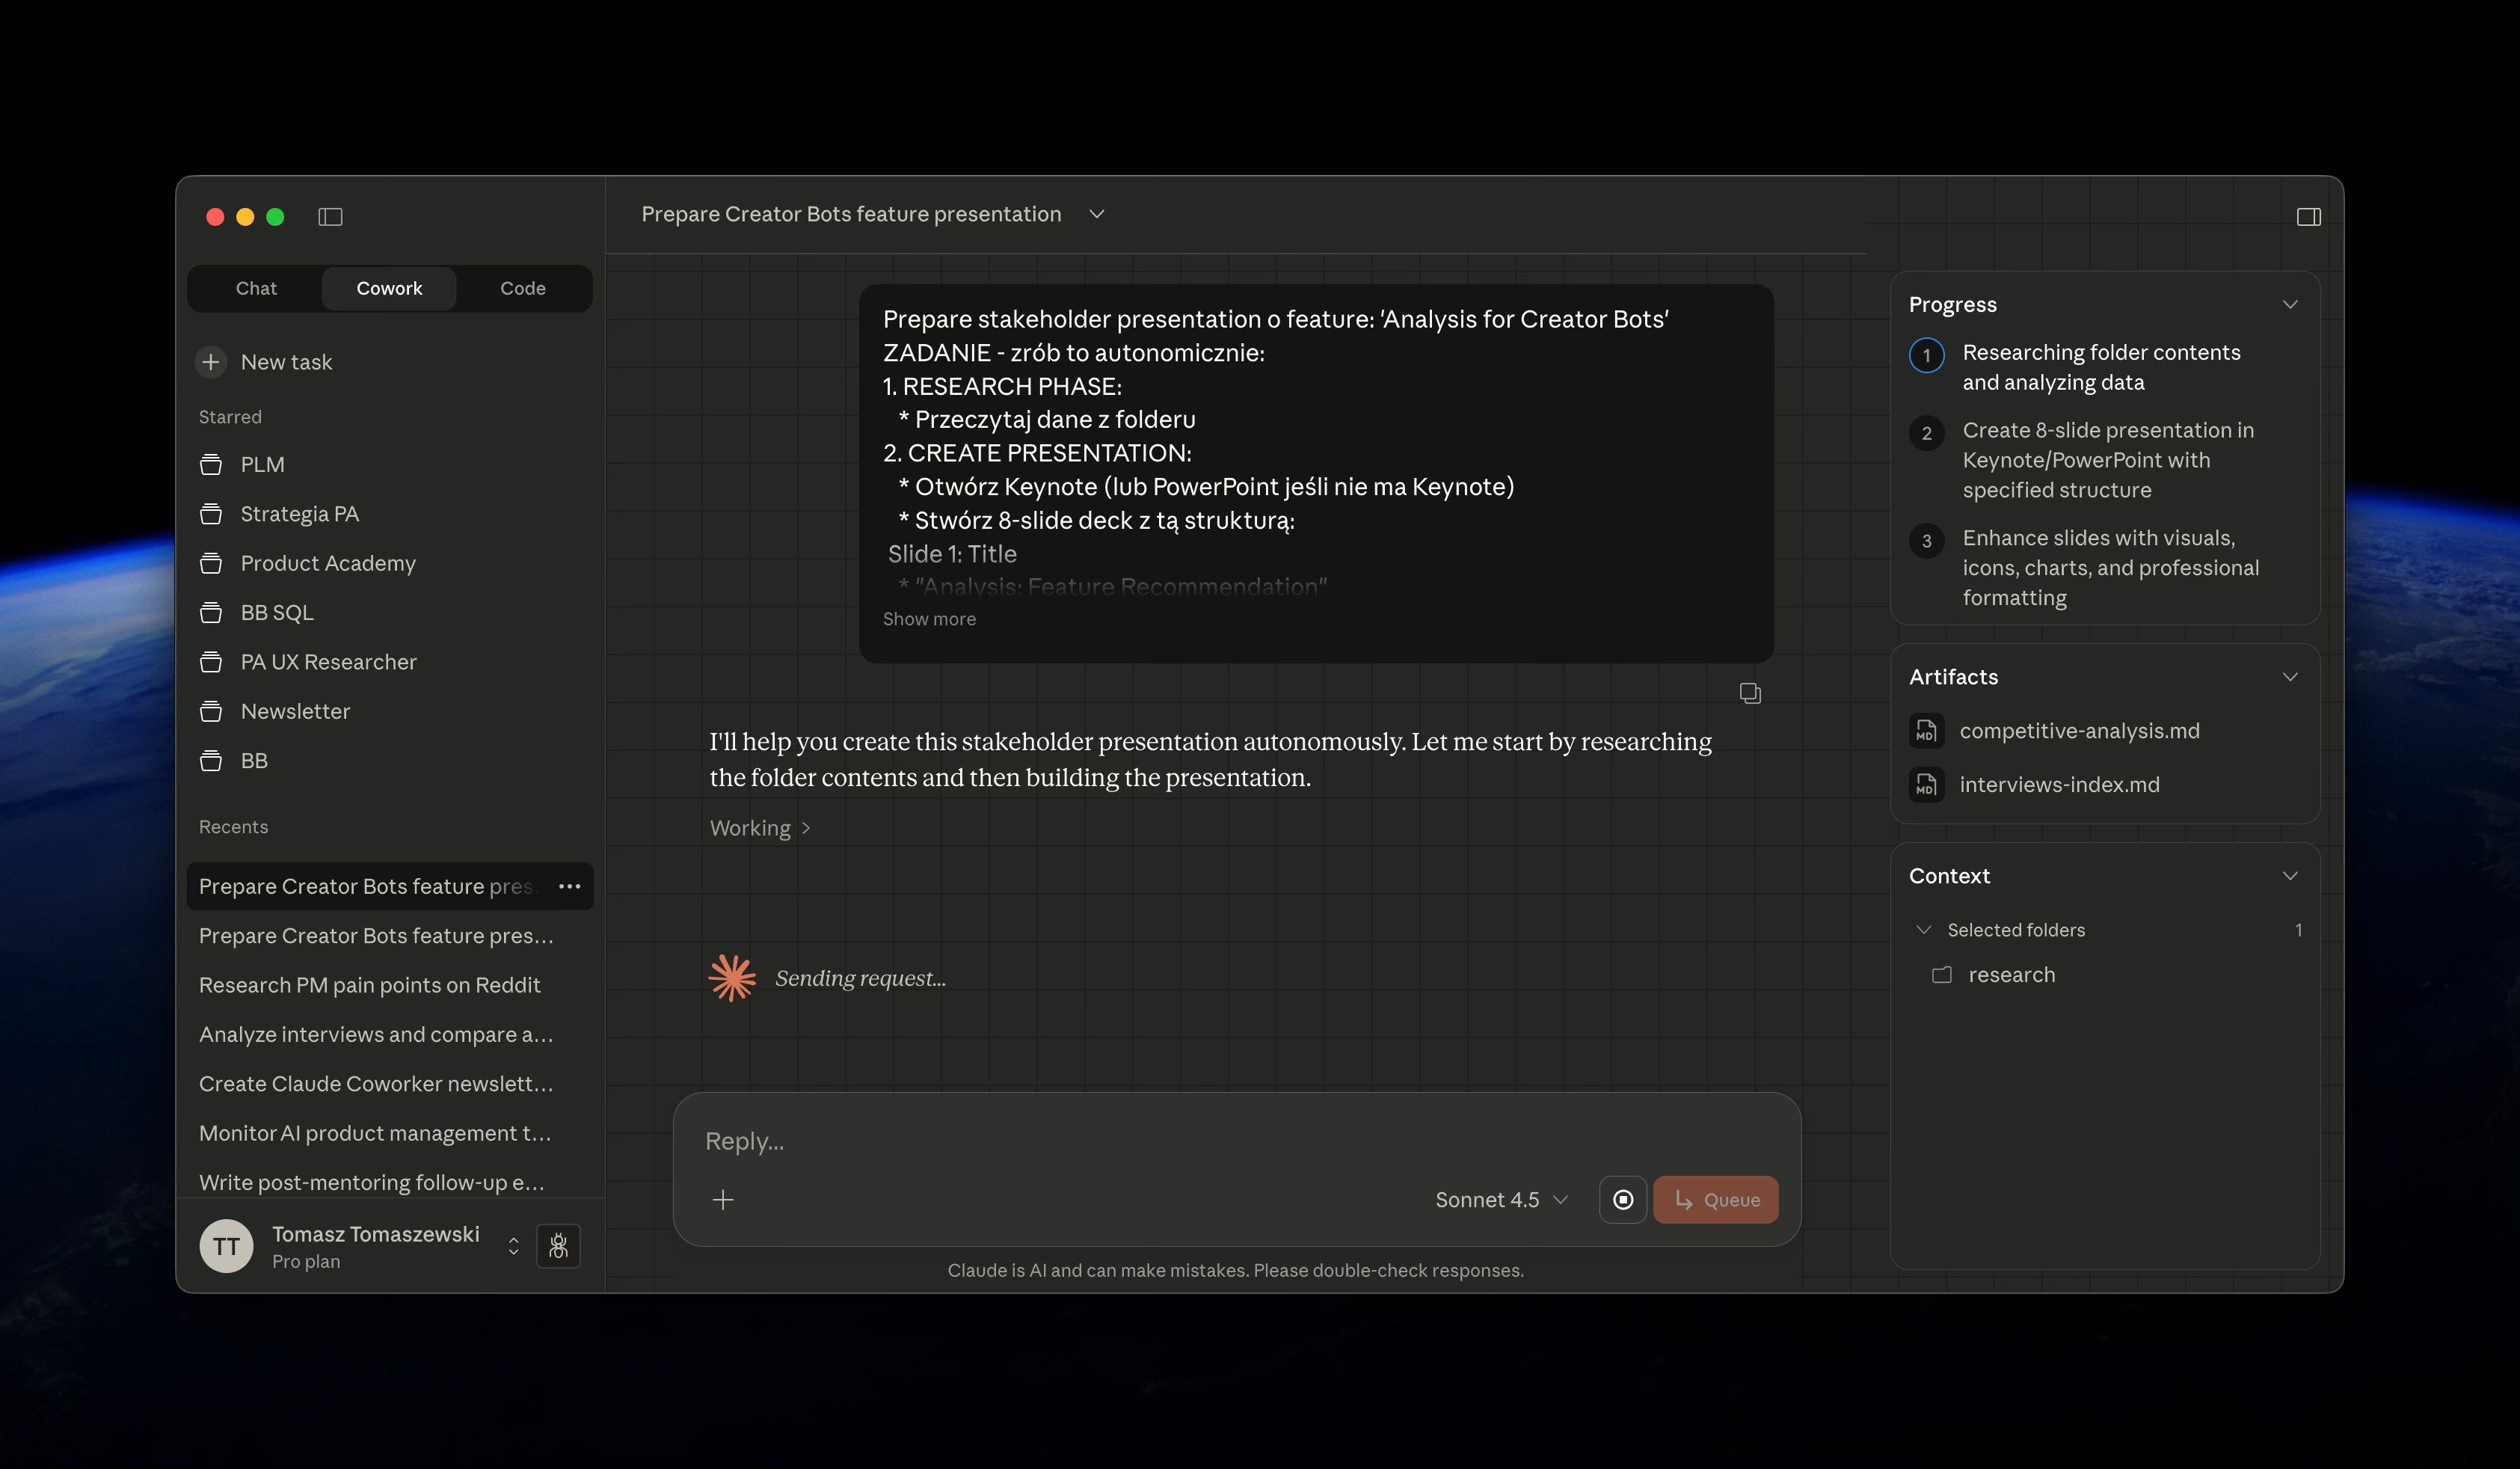Image resolution: width=2520 pixels, height=1469 pixels.
Task: Toggle the right side panel icon
Action: pos(2308,217)
